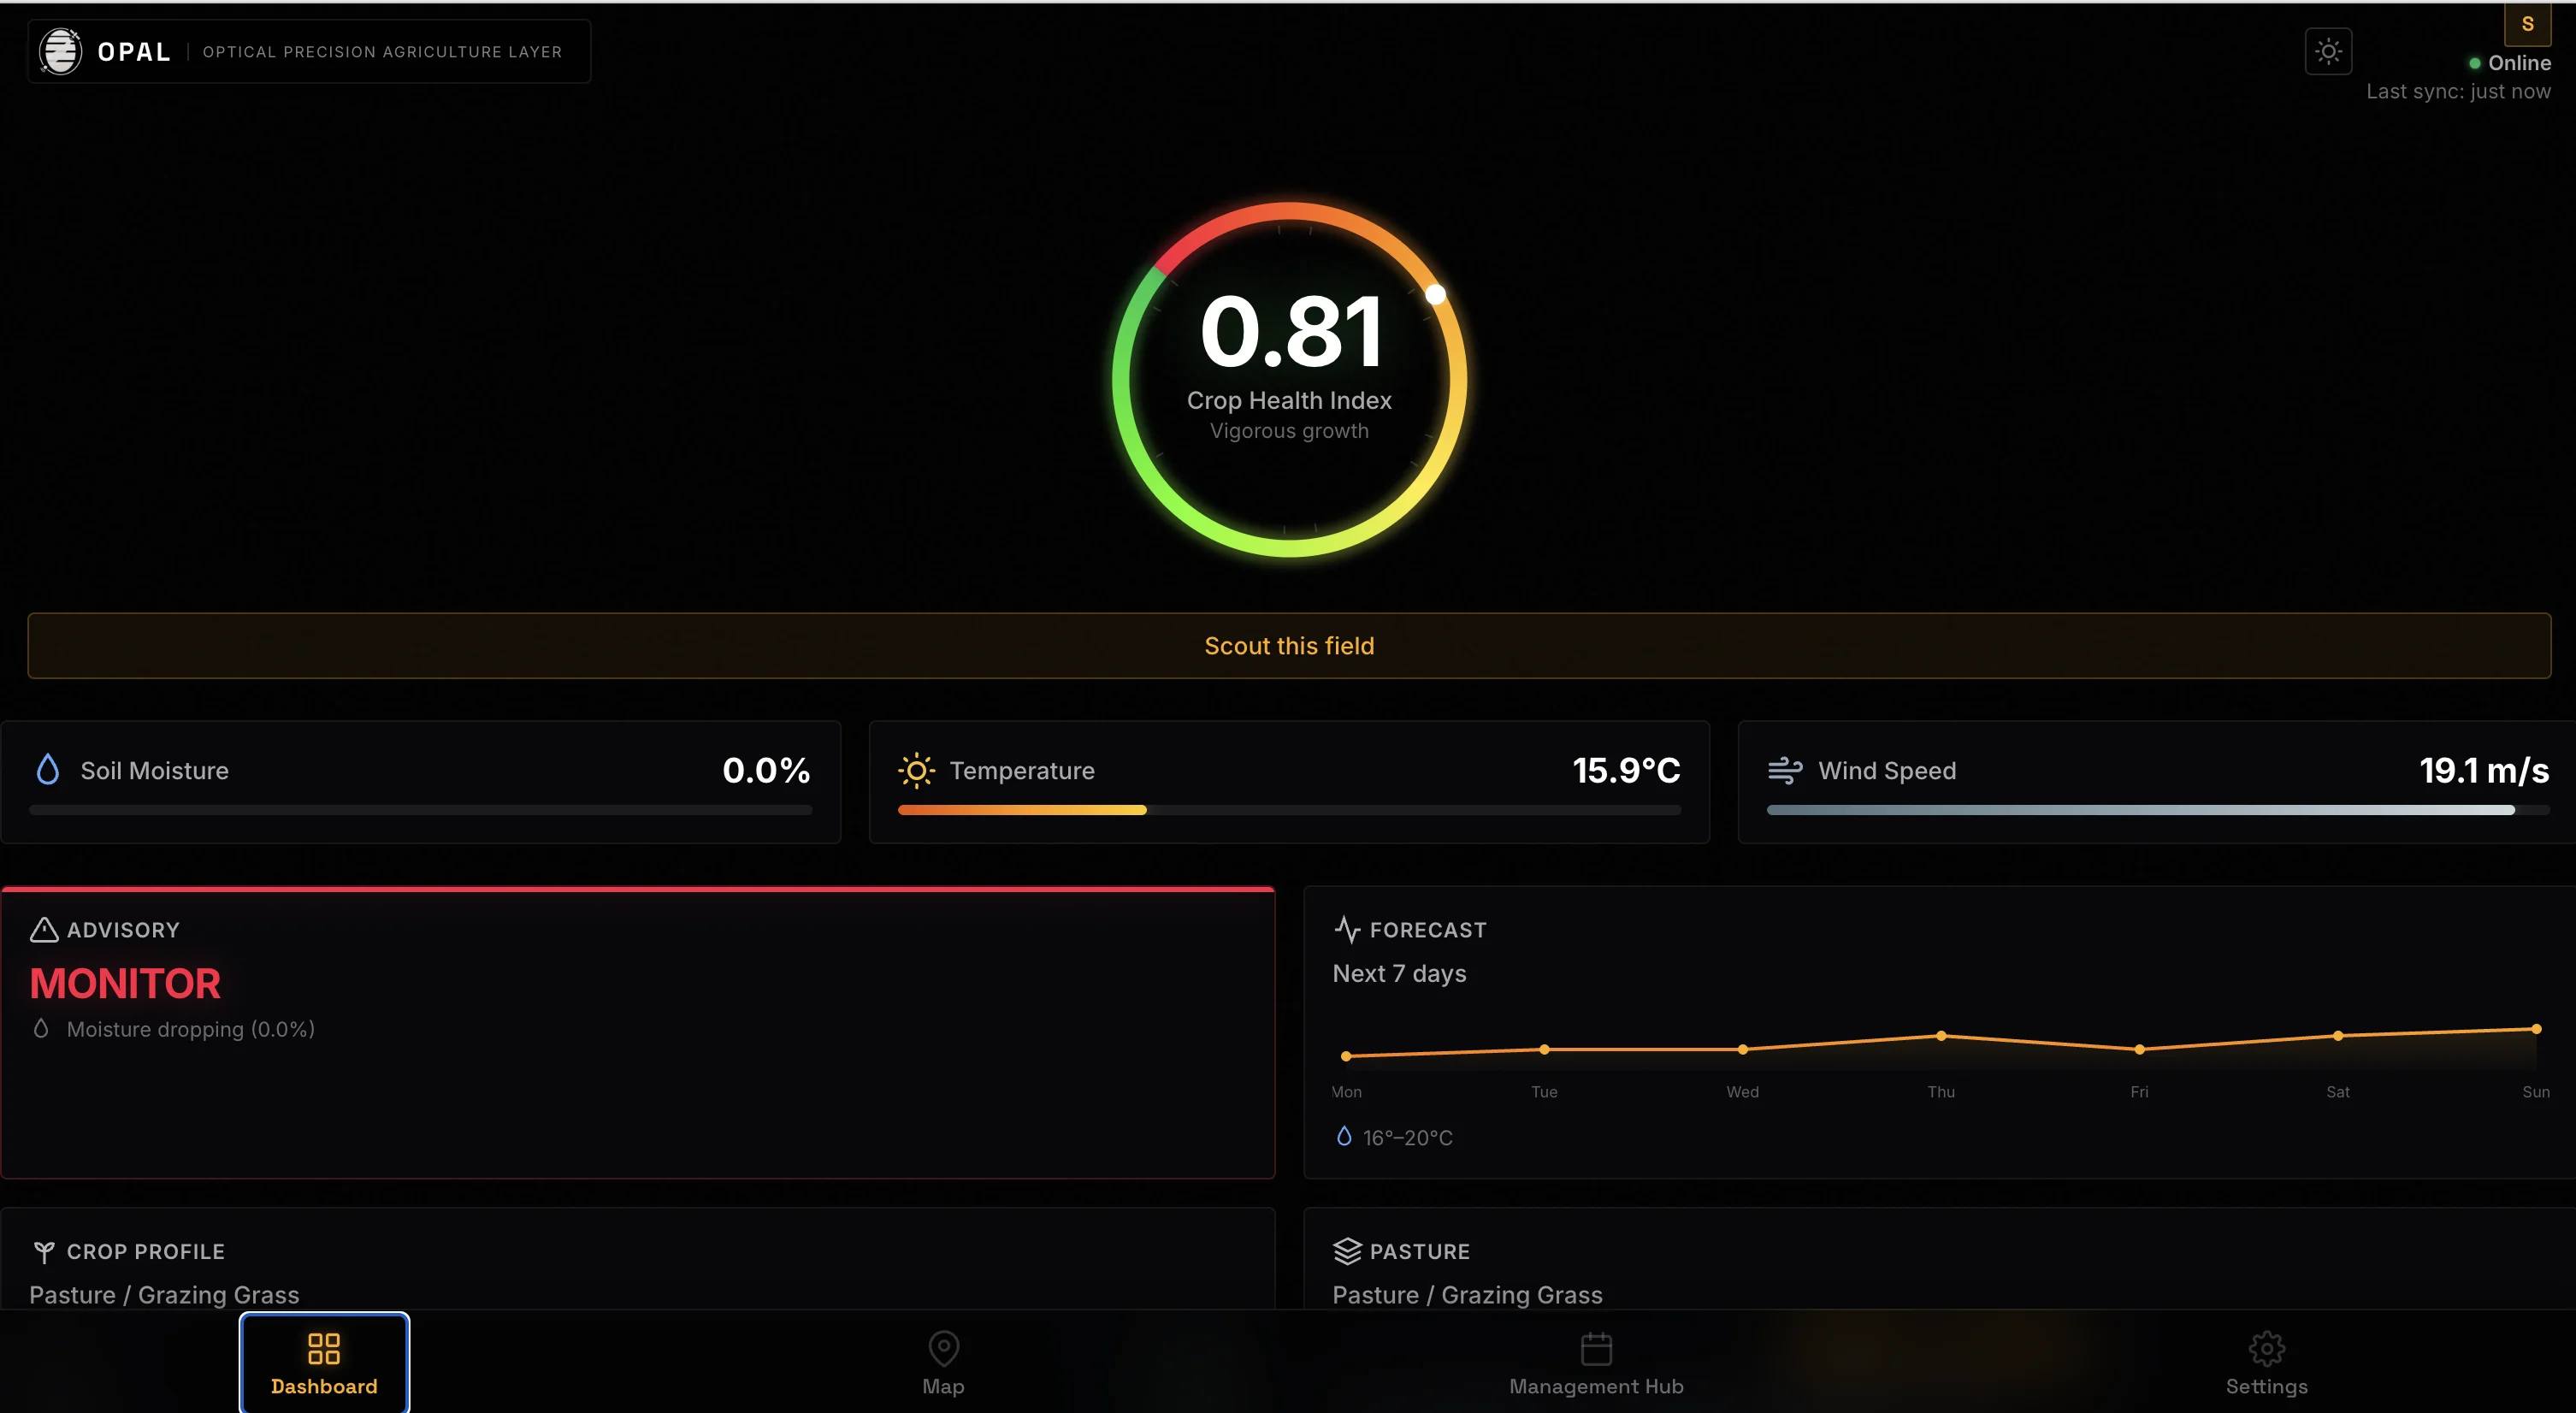Click the 0.0% soil moisture value
The width and height of the screenshot is (2576, 1413).
[766, 770]
